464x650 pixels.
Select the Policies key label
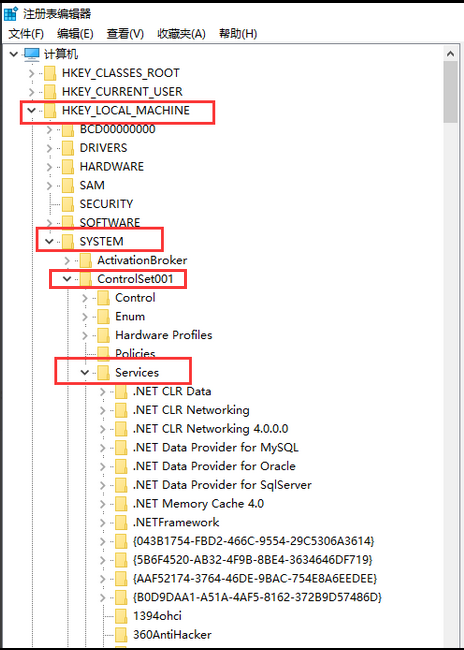coord(135,354)
